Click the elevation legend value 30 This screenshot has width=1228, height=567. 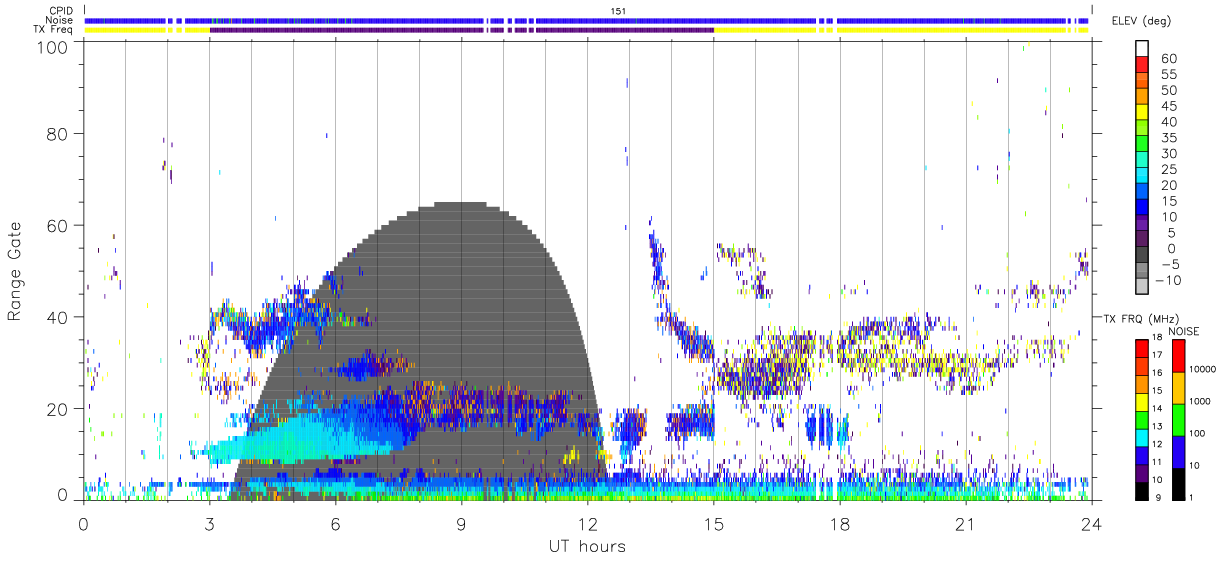[x=1168, y=154]
